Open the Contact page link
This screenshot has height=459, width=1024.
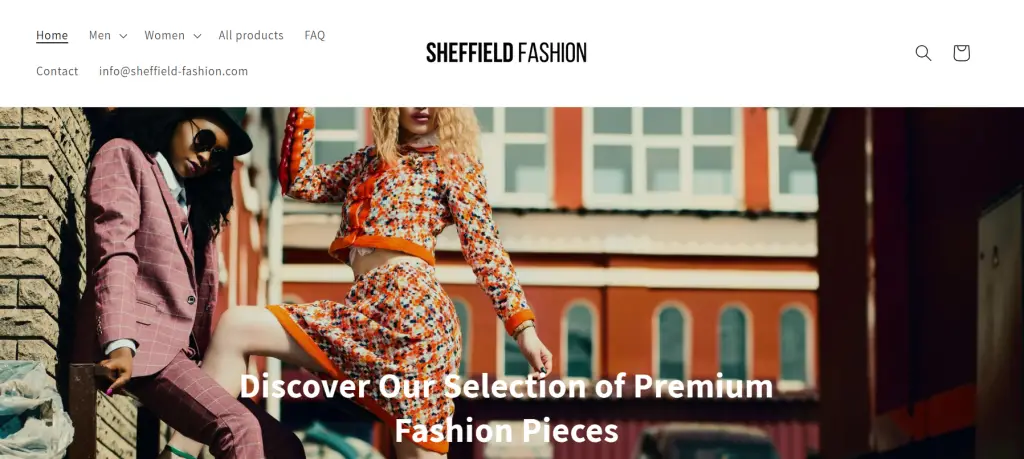(x=57, y=71)
